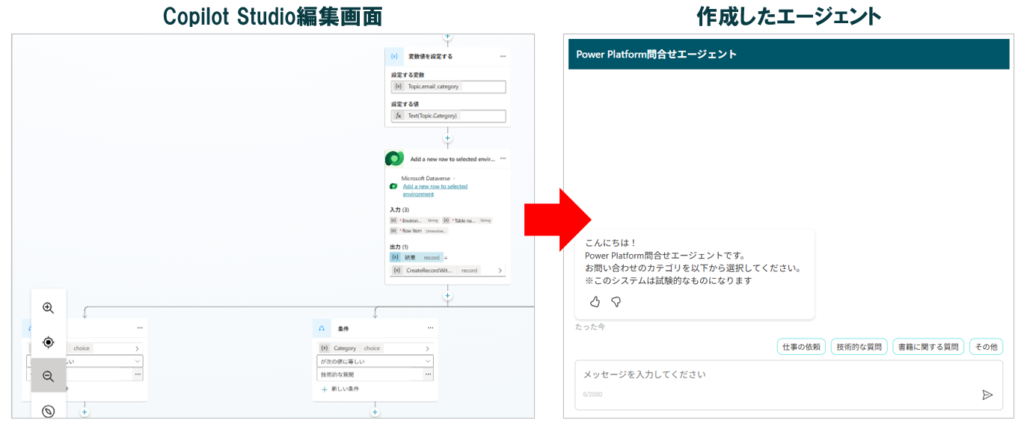
Task: Open the more options menu on Add a new row node
Action: tap(503, 158)
